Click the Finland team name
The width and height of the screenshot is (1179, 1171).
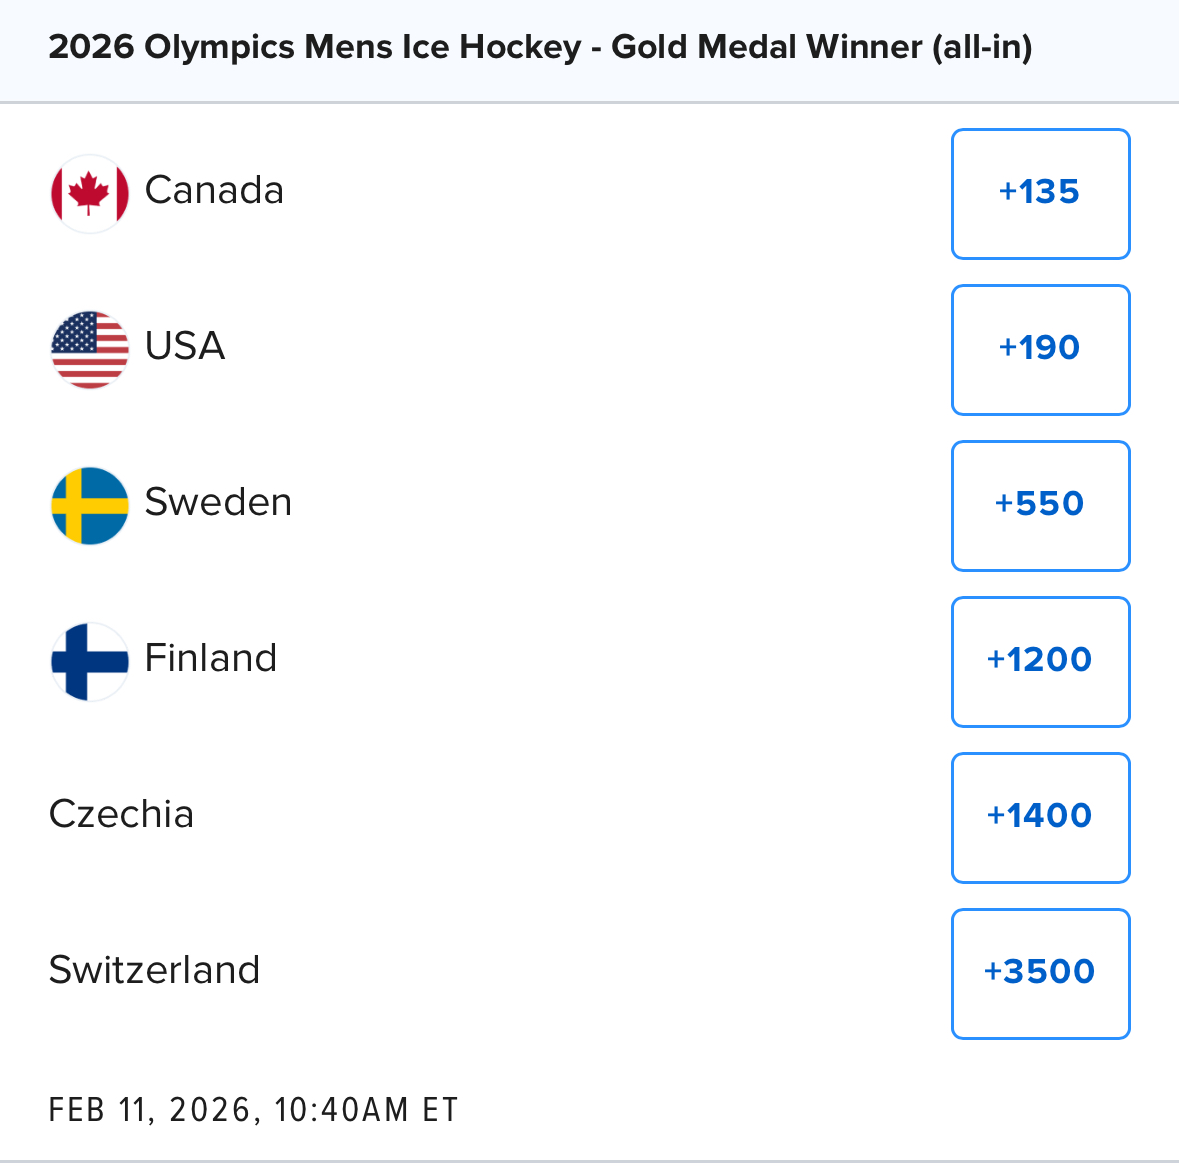(211, 658)
